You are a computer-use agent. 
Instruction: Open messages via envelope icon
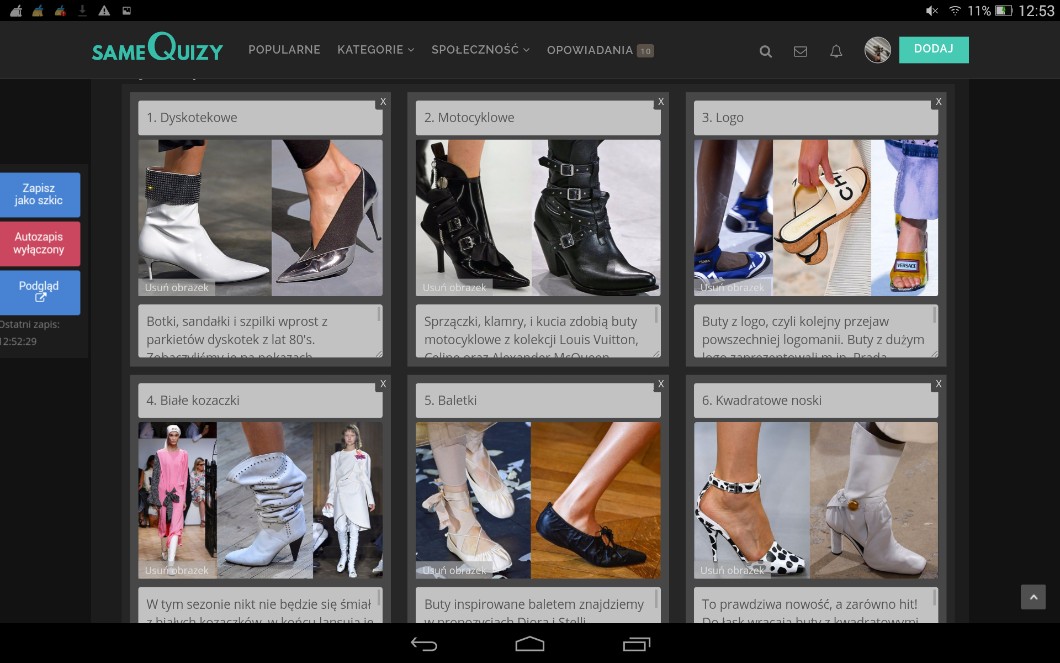[x=800, y=51]
